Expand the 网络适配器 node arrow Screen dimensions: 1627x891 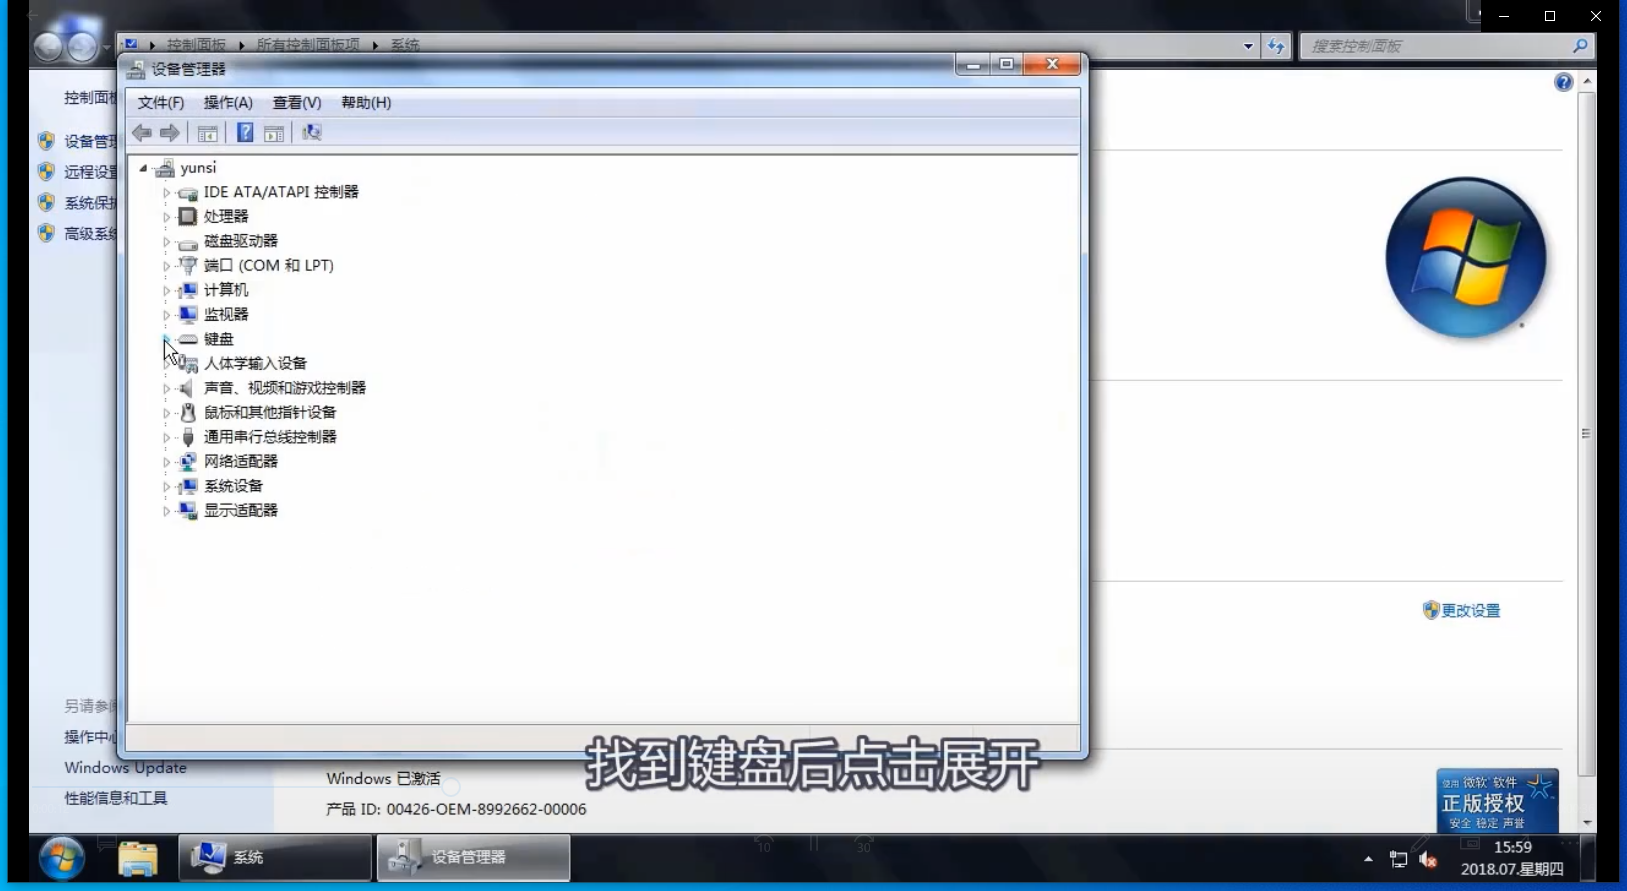click(166, 462)
